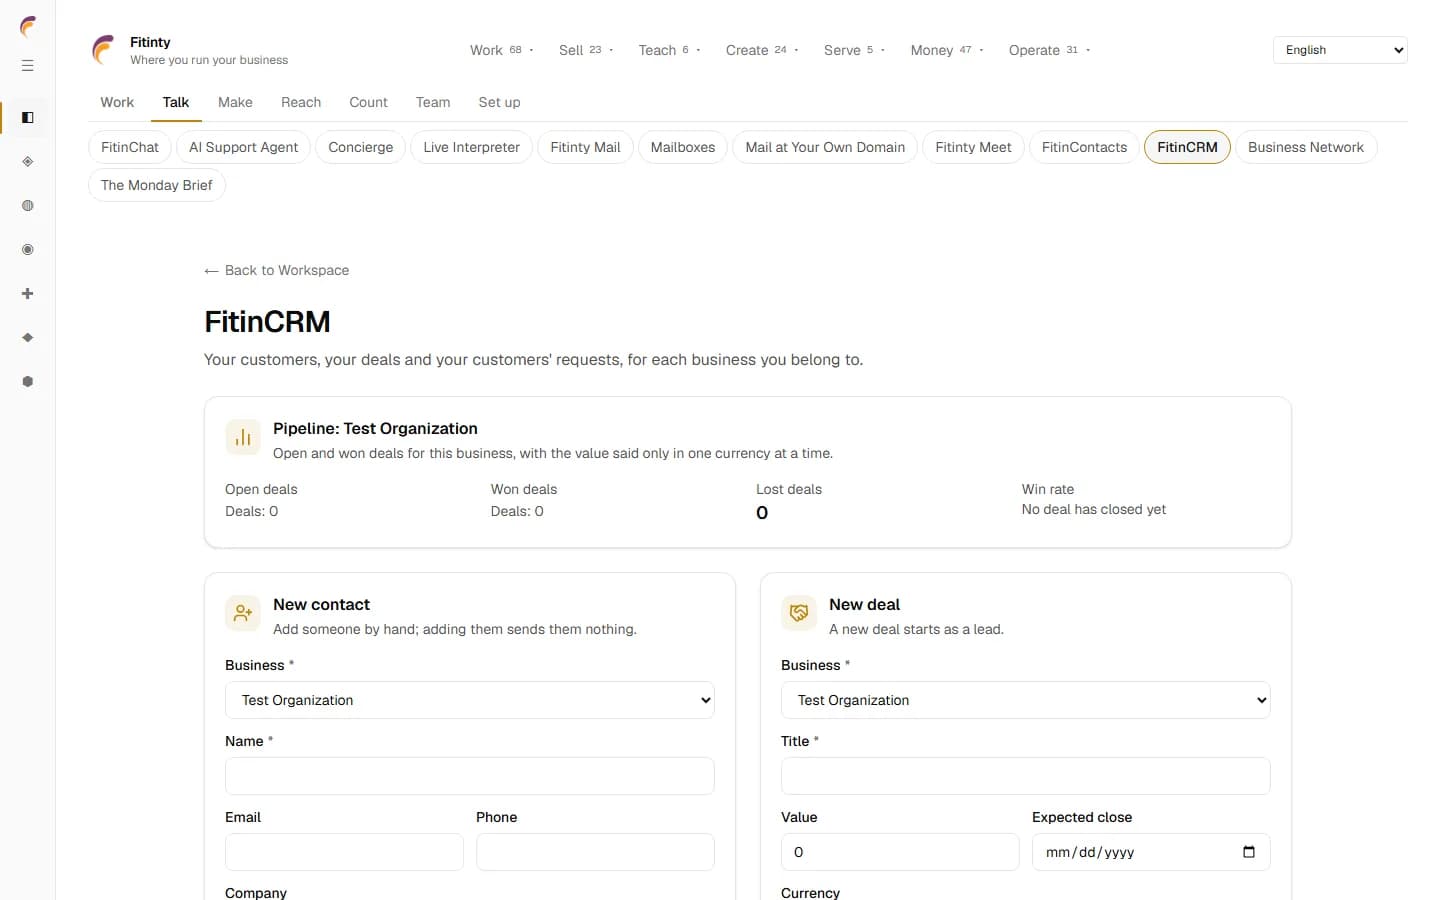Open the Live Interpreter pill
Screen dimensions: 1440x900
(471, 147)
